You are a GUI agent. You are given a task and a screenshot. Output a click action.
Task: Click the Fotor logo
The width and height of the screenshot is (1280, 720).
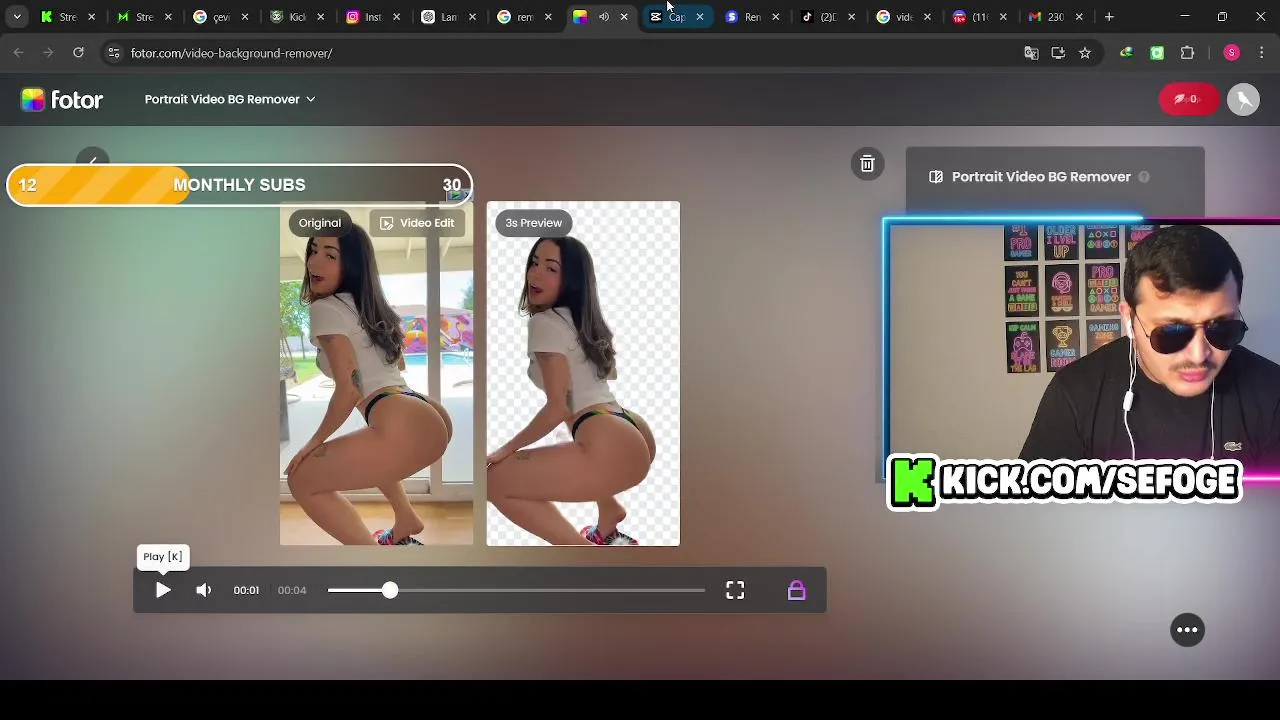62,99
